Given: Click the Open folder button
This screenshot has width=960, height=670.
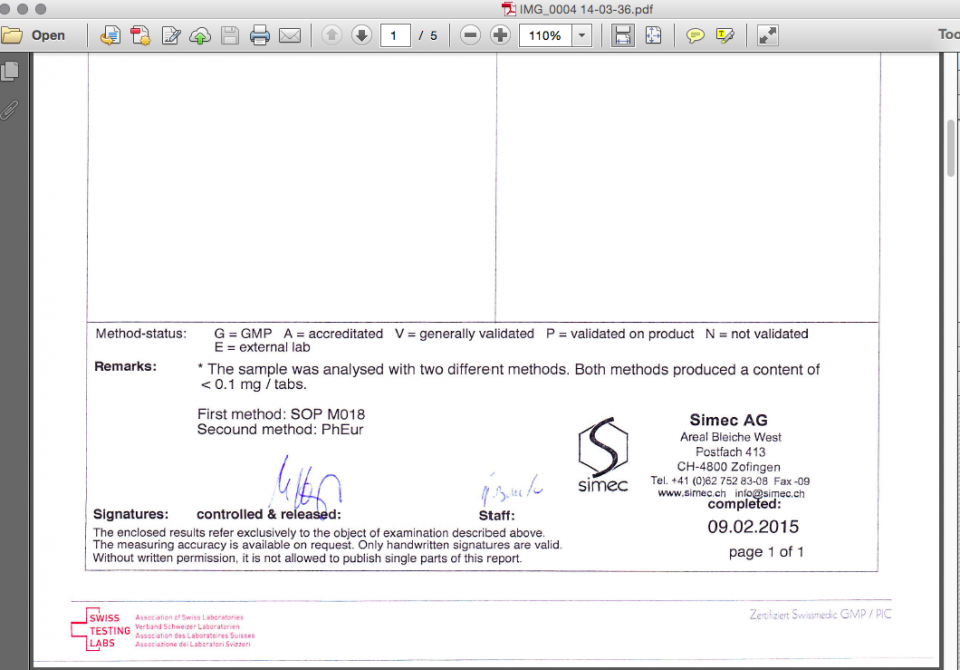Looking at the screenshot, I should click(x=34, y=35).
